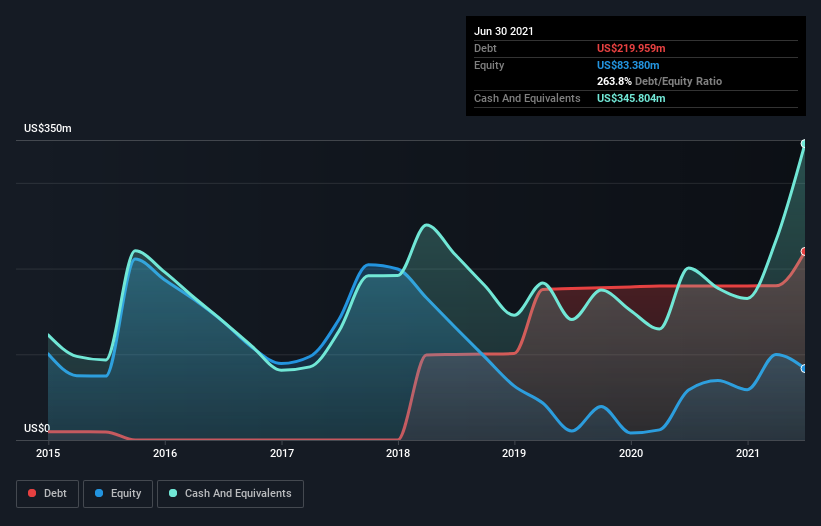
Task: Click the 263.8% Debt/Equity Ratio text
Action: tap(659, 81)
